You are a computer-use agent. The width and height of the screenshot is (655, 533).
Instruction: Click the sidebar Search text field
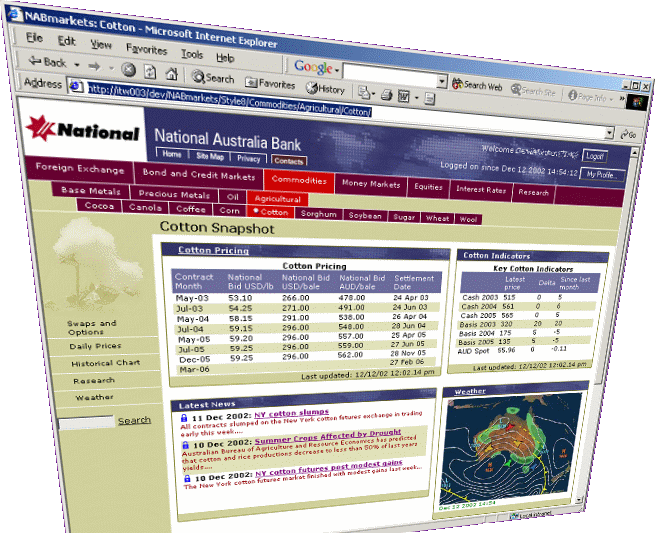click(87, 422)
